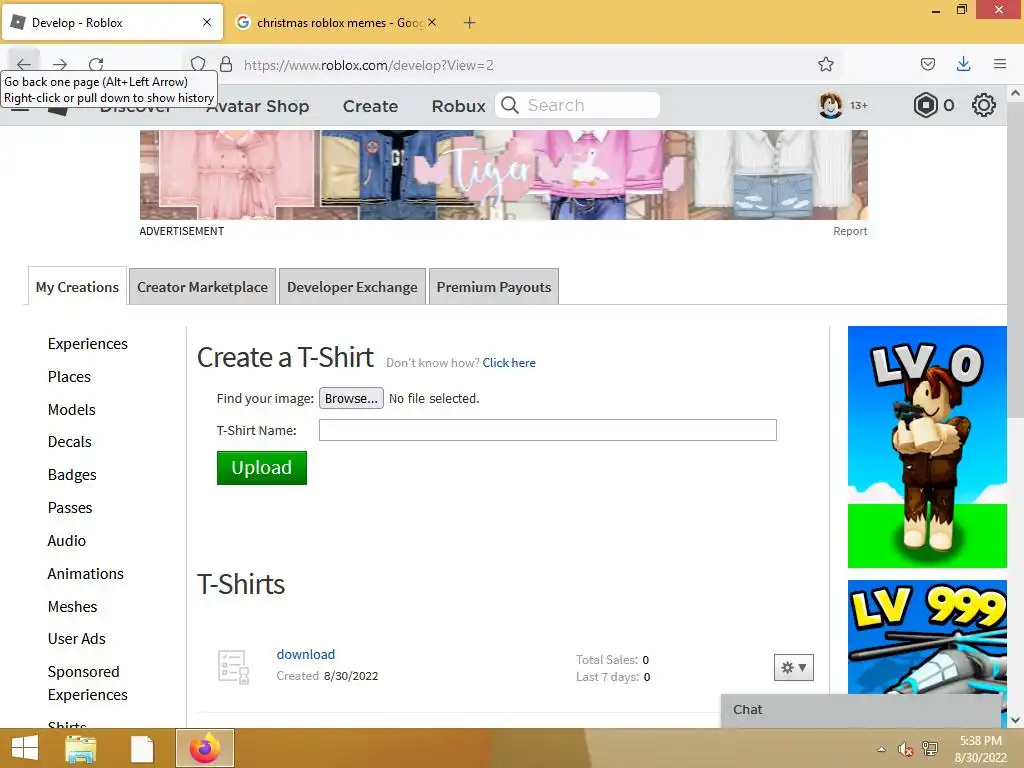The width and height of the screenshot is (1024, 768).
Task: Open User Ads in the sidebar
Action: click(x=76, y=639)
